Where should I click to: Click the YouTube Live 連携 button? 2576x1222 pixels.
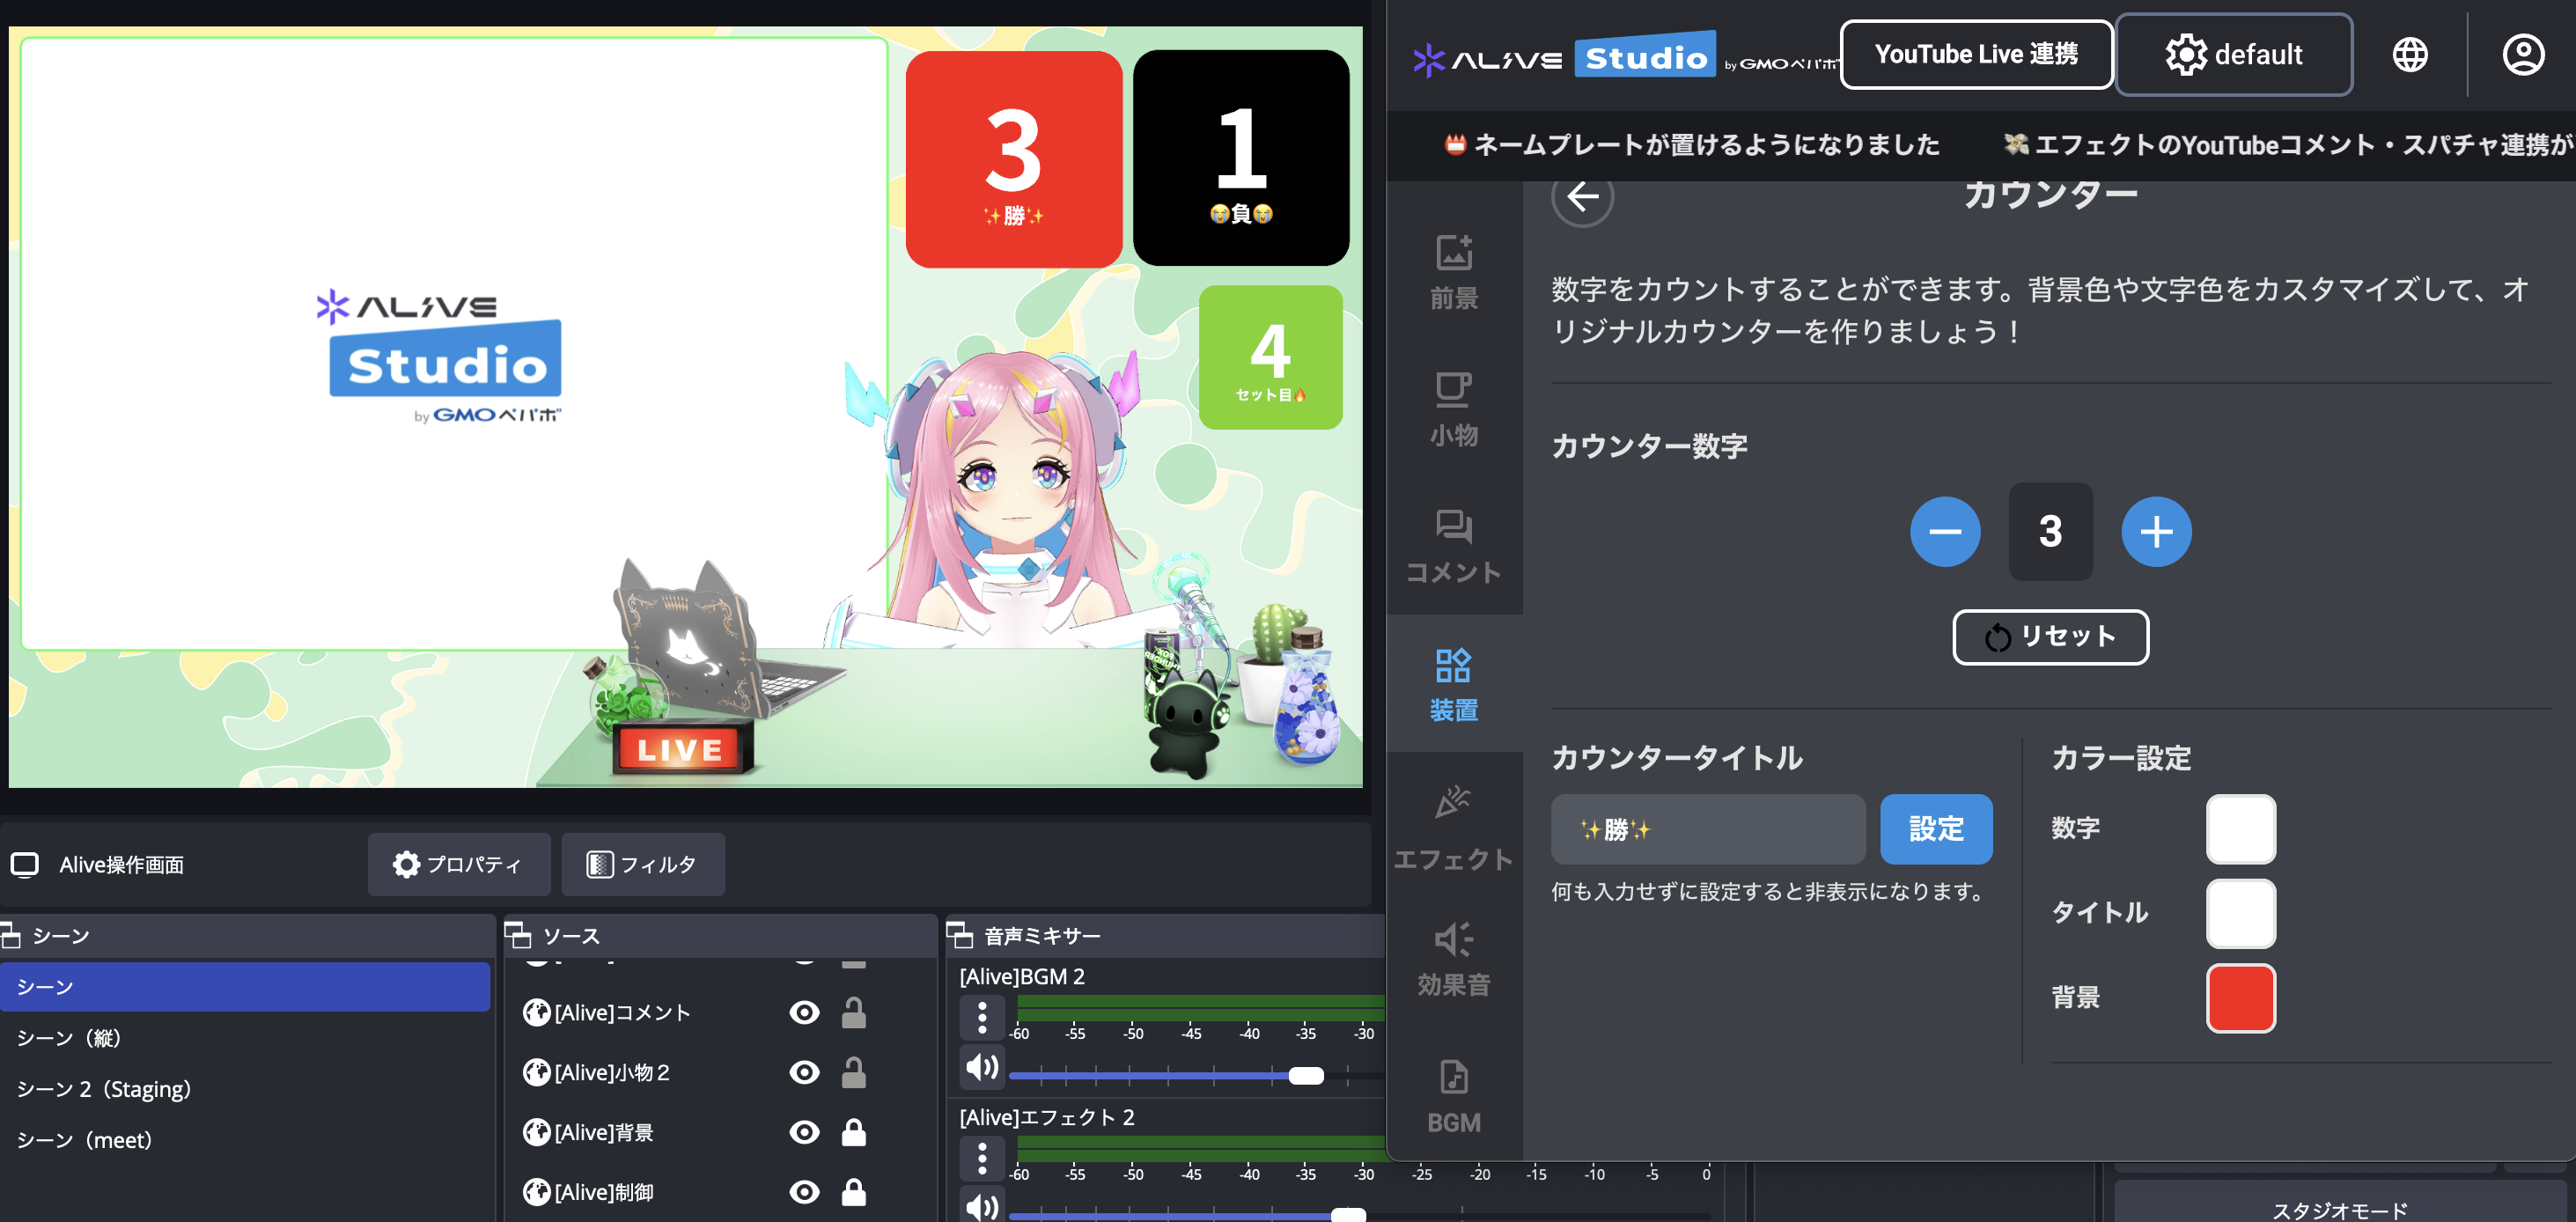tap(1976, 54)
